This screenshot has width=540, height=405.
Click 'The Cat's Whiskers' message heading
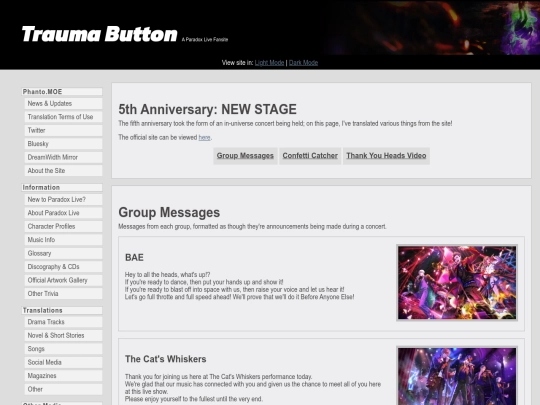(x=166, y=359)
